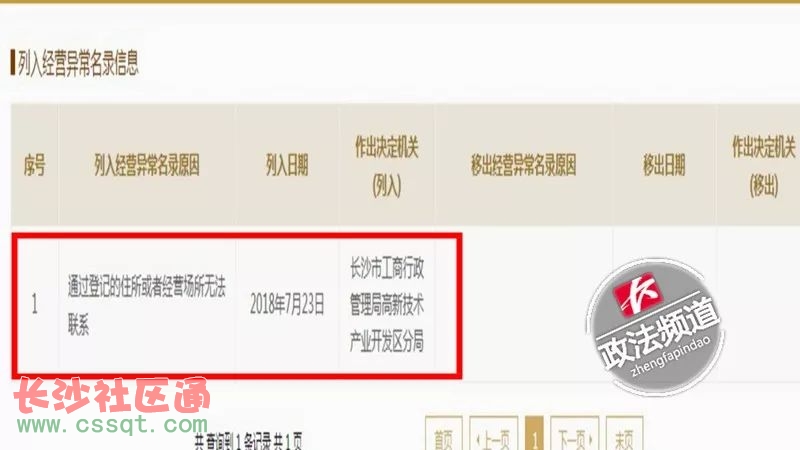
Task: Click the 作出决定机关(列入) column header
Action: (x=386, y=165)
